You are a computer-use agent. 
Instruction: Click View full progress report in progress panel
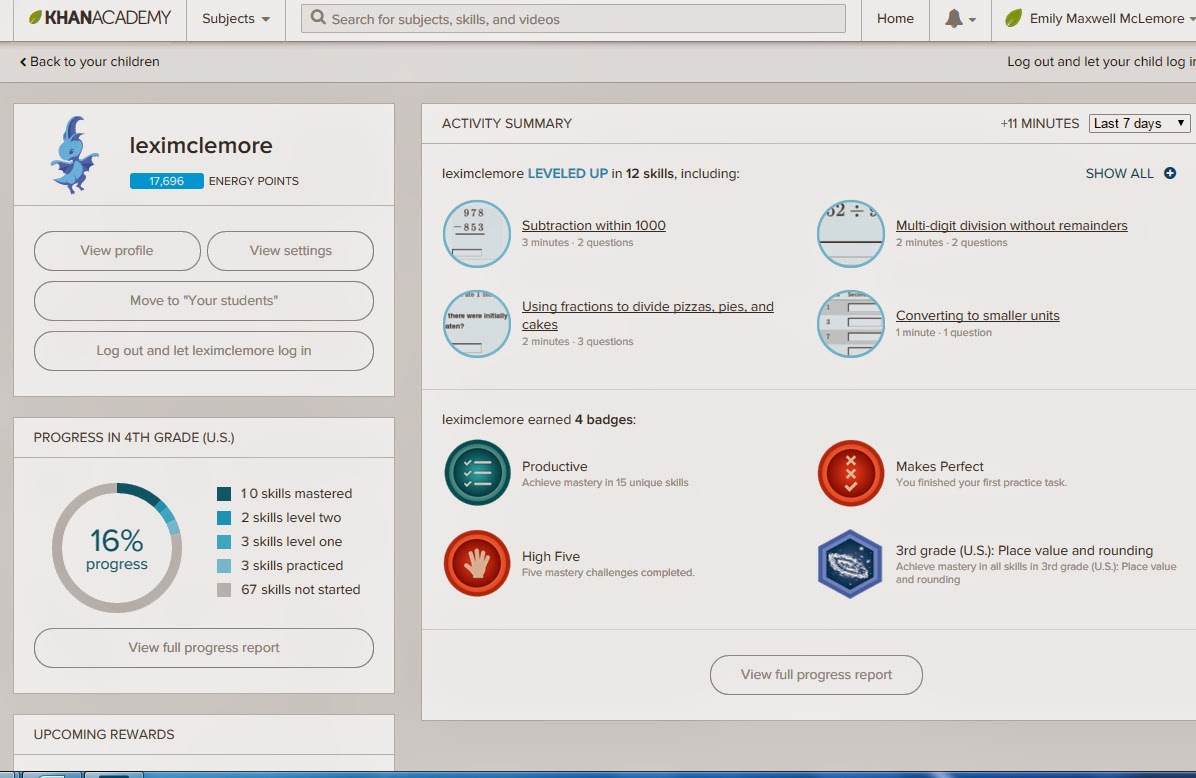204,648
